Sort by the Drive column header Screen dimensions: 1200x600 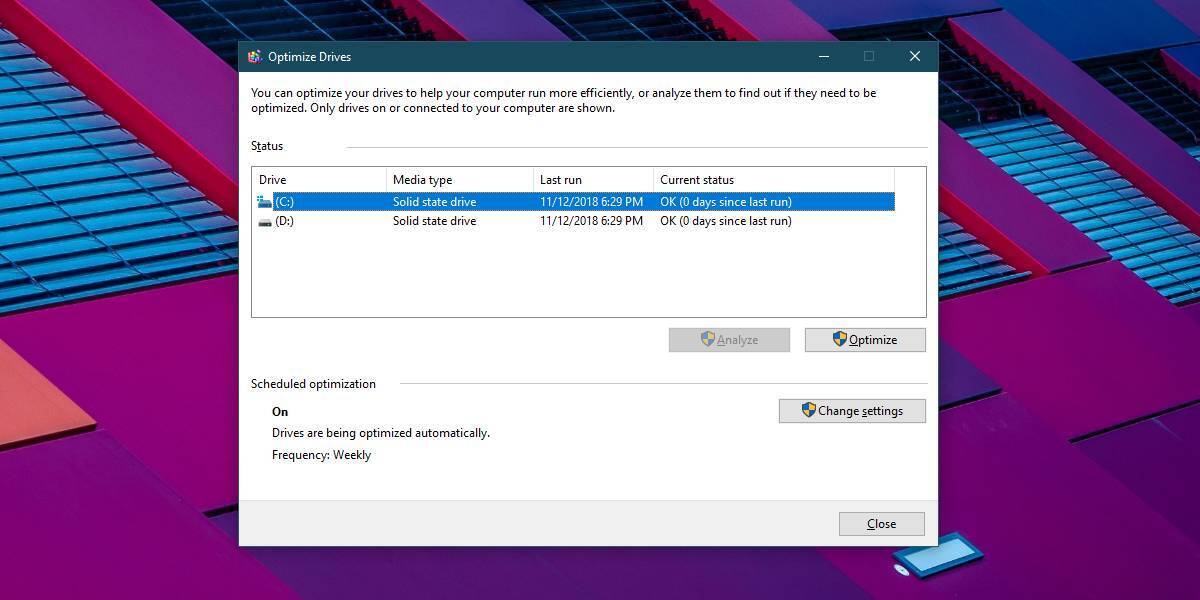(319, 180)
